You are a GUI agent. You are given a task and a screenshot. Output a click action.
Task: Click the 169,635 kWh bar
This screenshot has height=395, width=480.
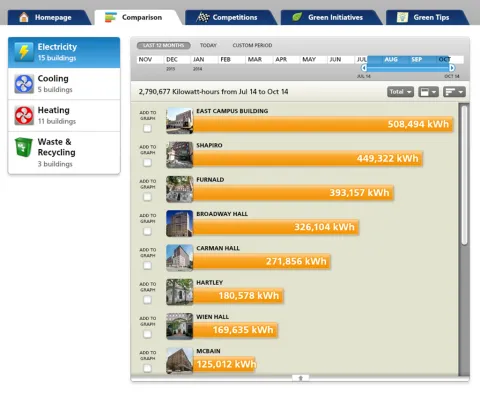click(x=235, y=330)
